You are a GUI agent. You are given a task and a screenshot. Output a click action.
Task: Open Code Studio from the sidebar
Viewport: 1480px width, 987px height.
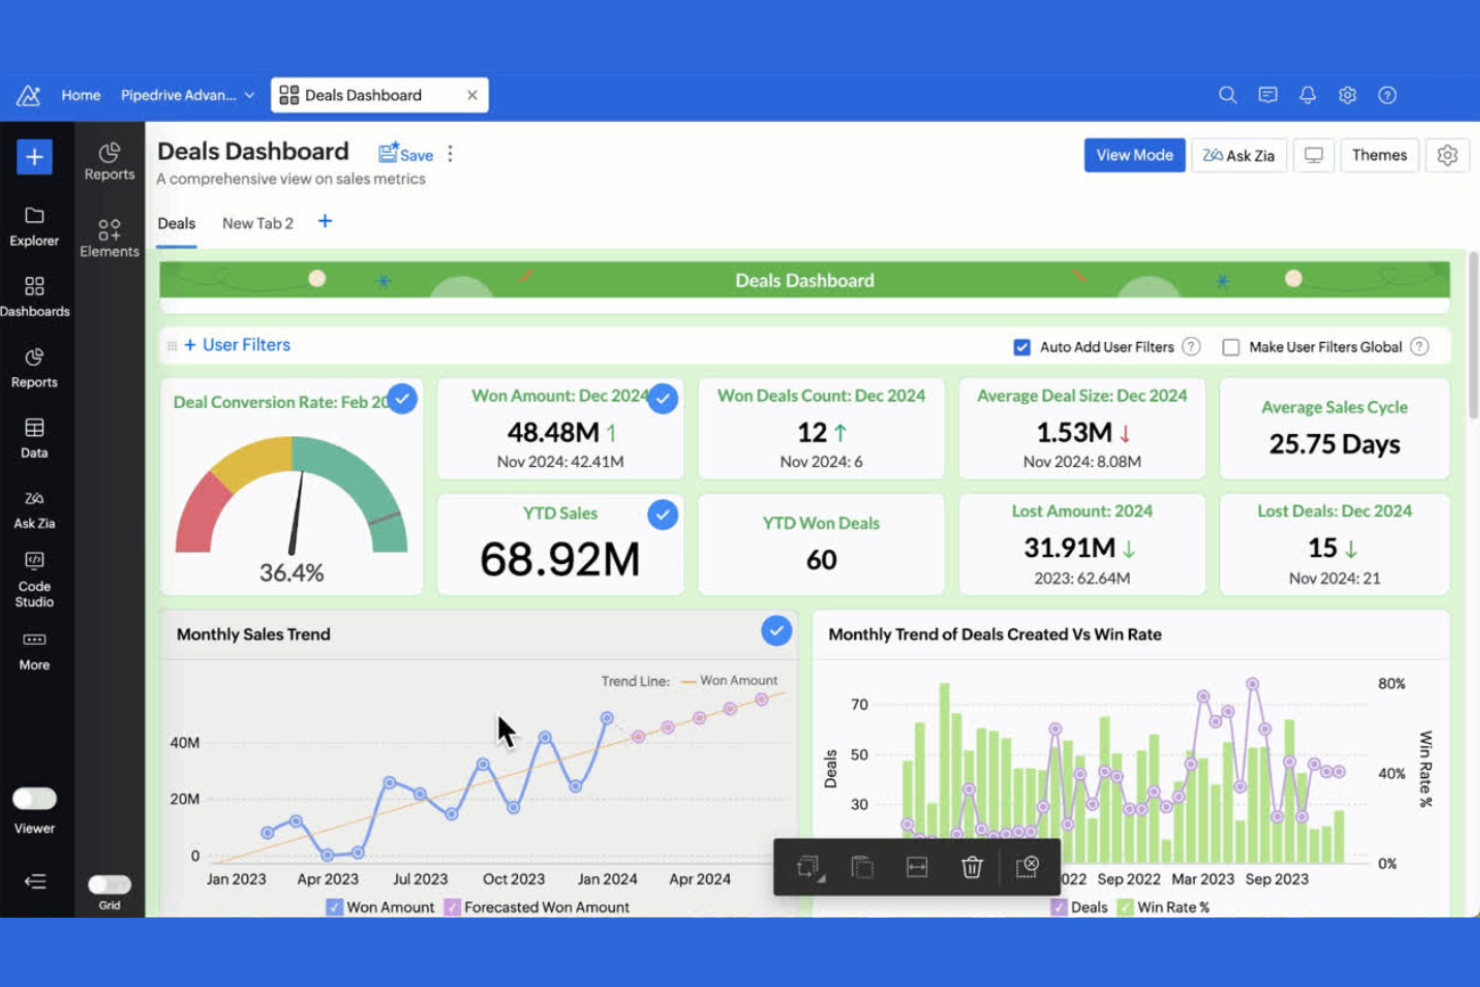tap(35, 575)
